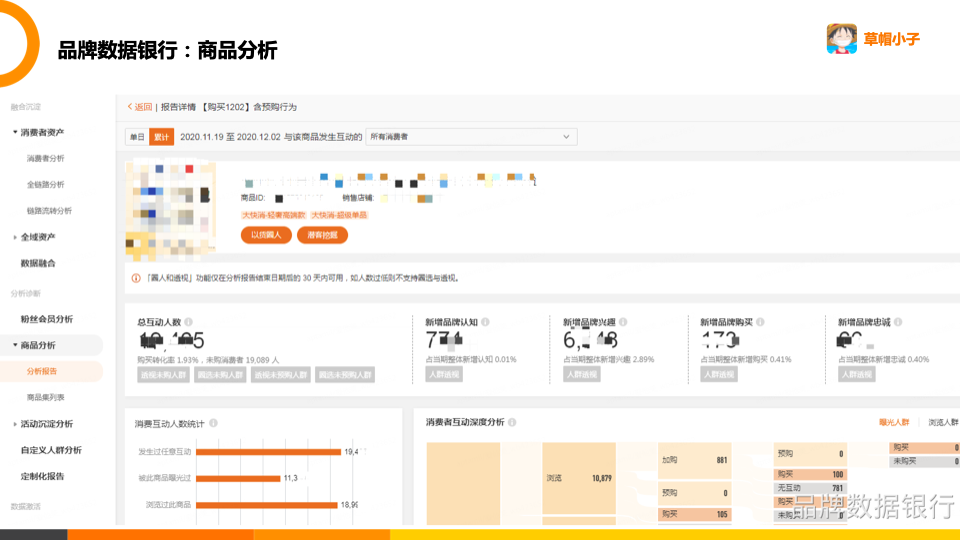This screenshot has height=540, width=960.
Task: Click the 加购 881 flow node
Action: click(694, 460)
